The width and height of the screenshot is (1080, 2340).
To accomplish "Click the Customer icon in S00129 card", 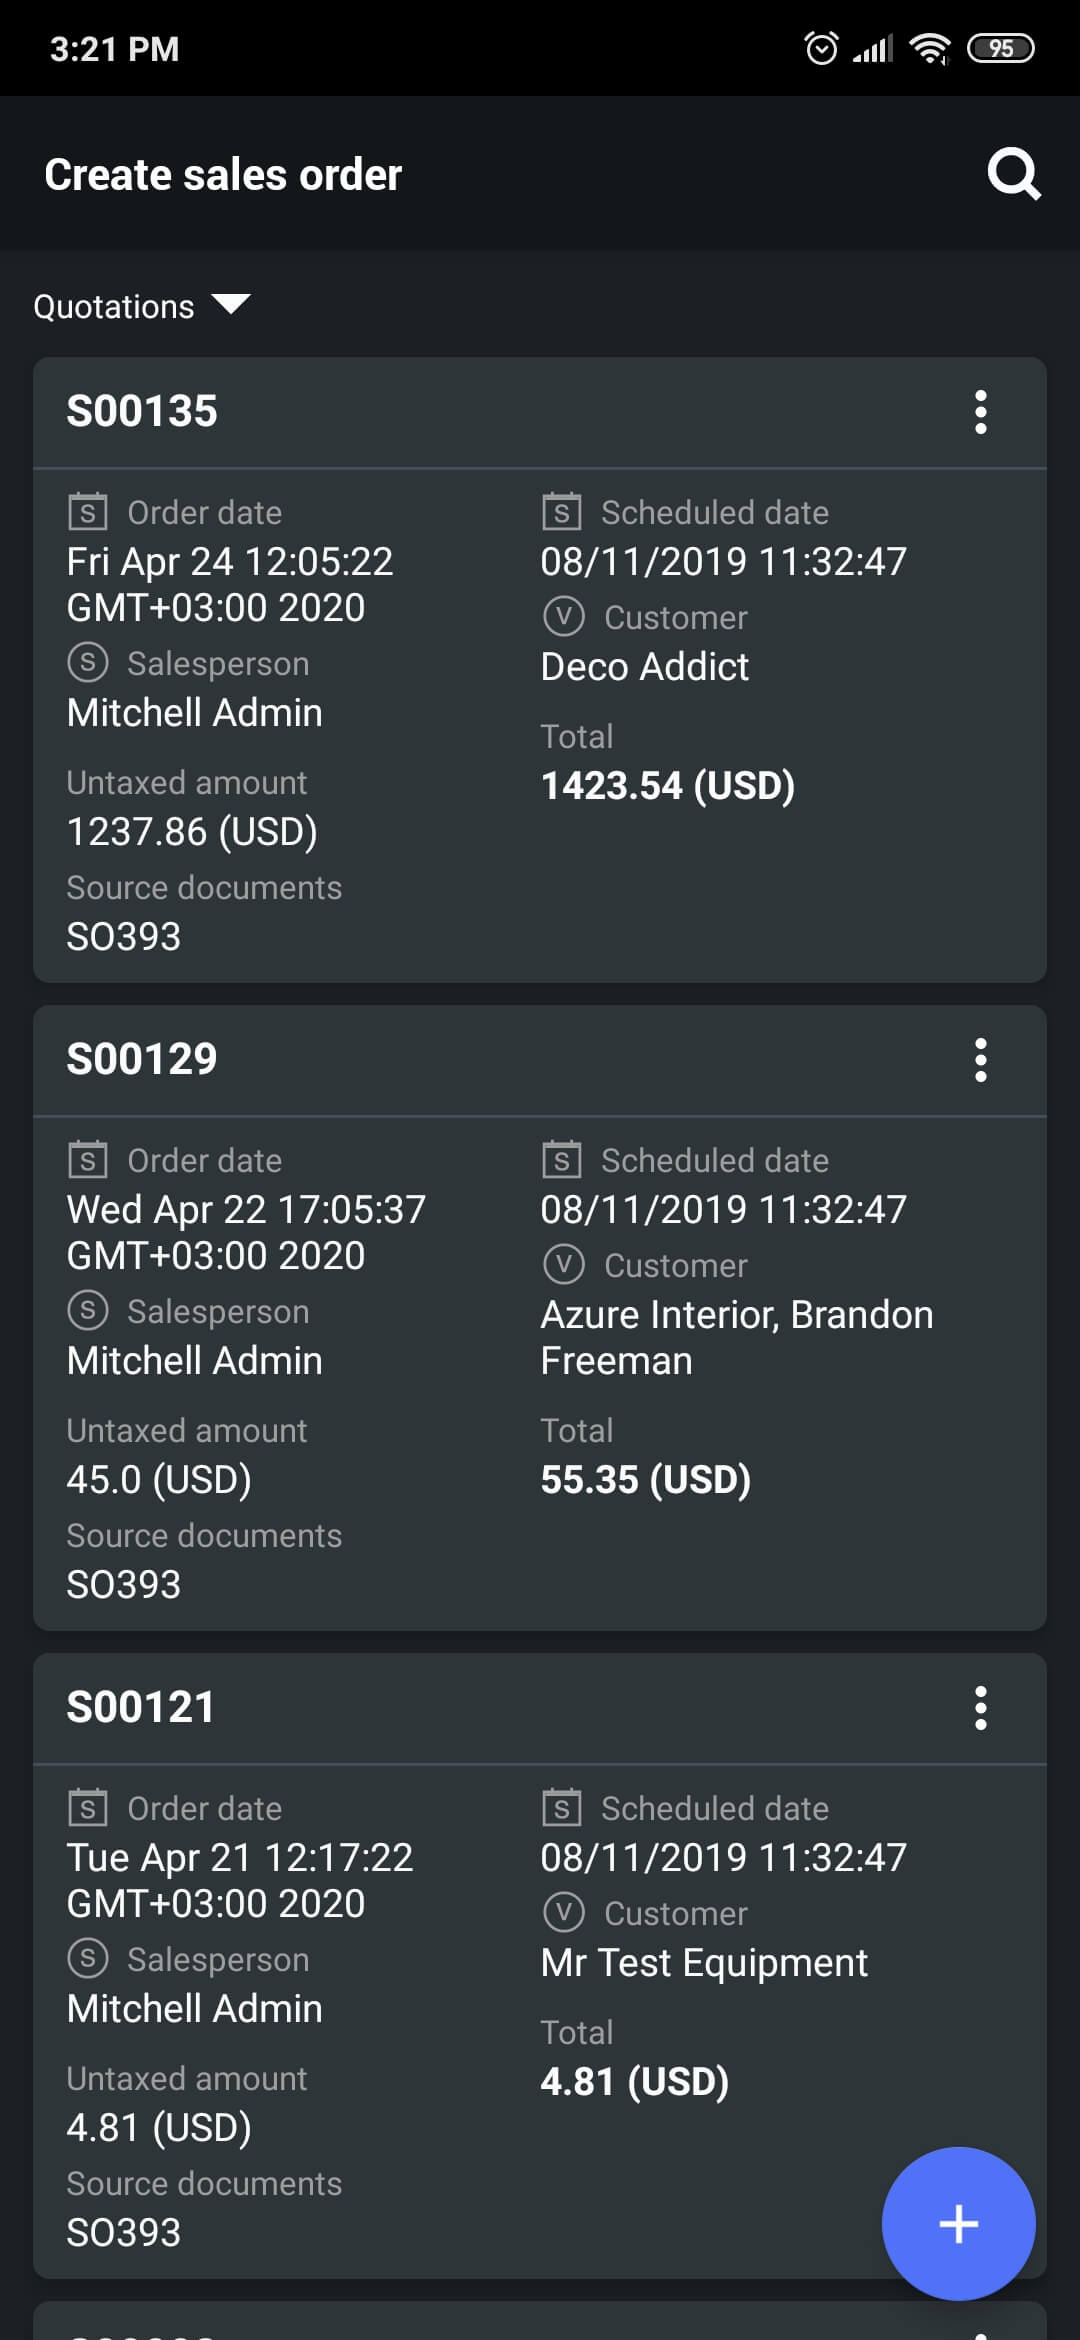I will click(x=563, y=1264).
